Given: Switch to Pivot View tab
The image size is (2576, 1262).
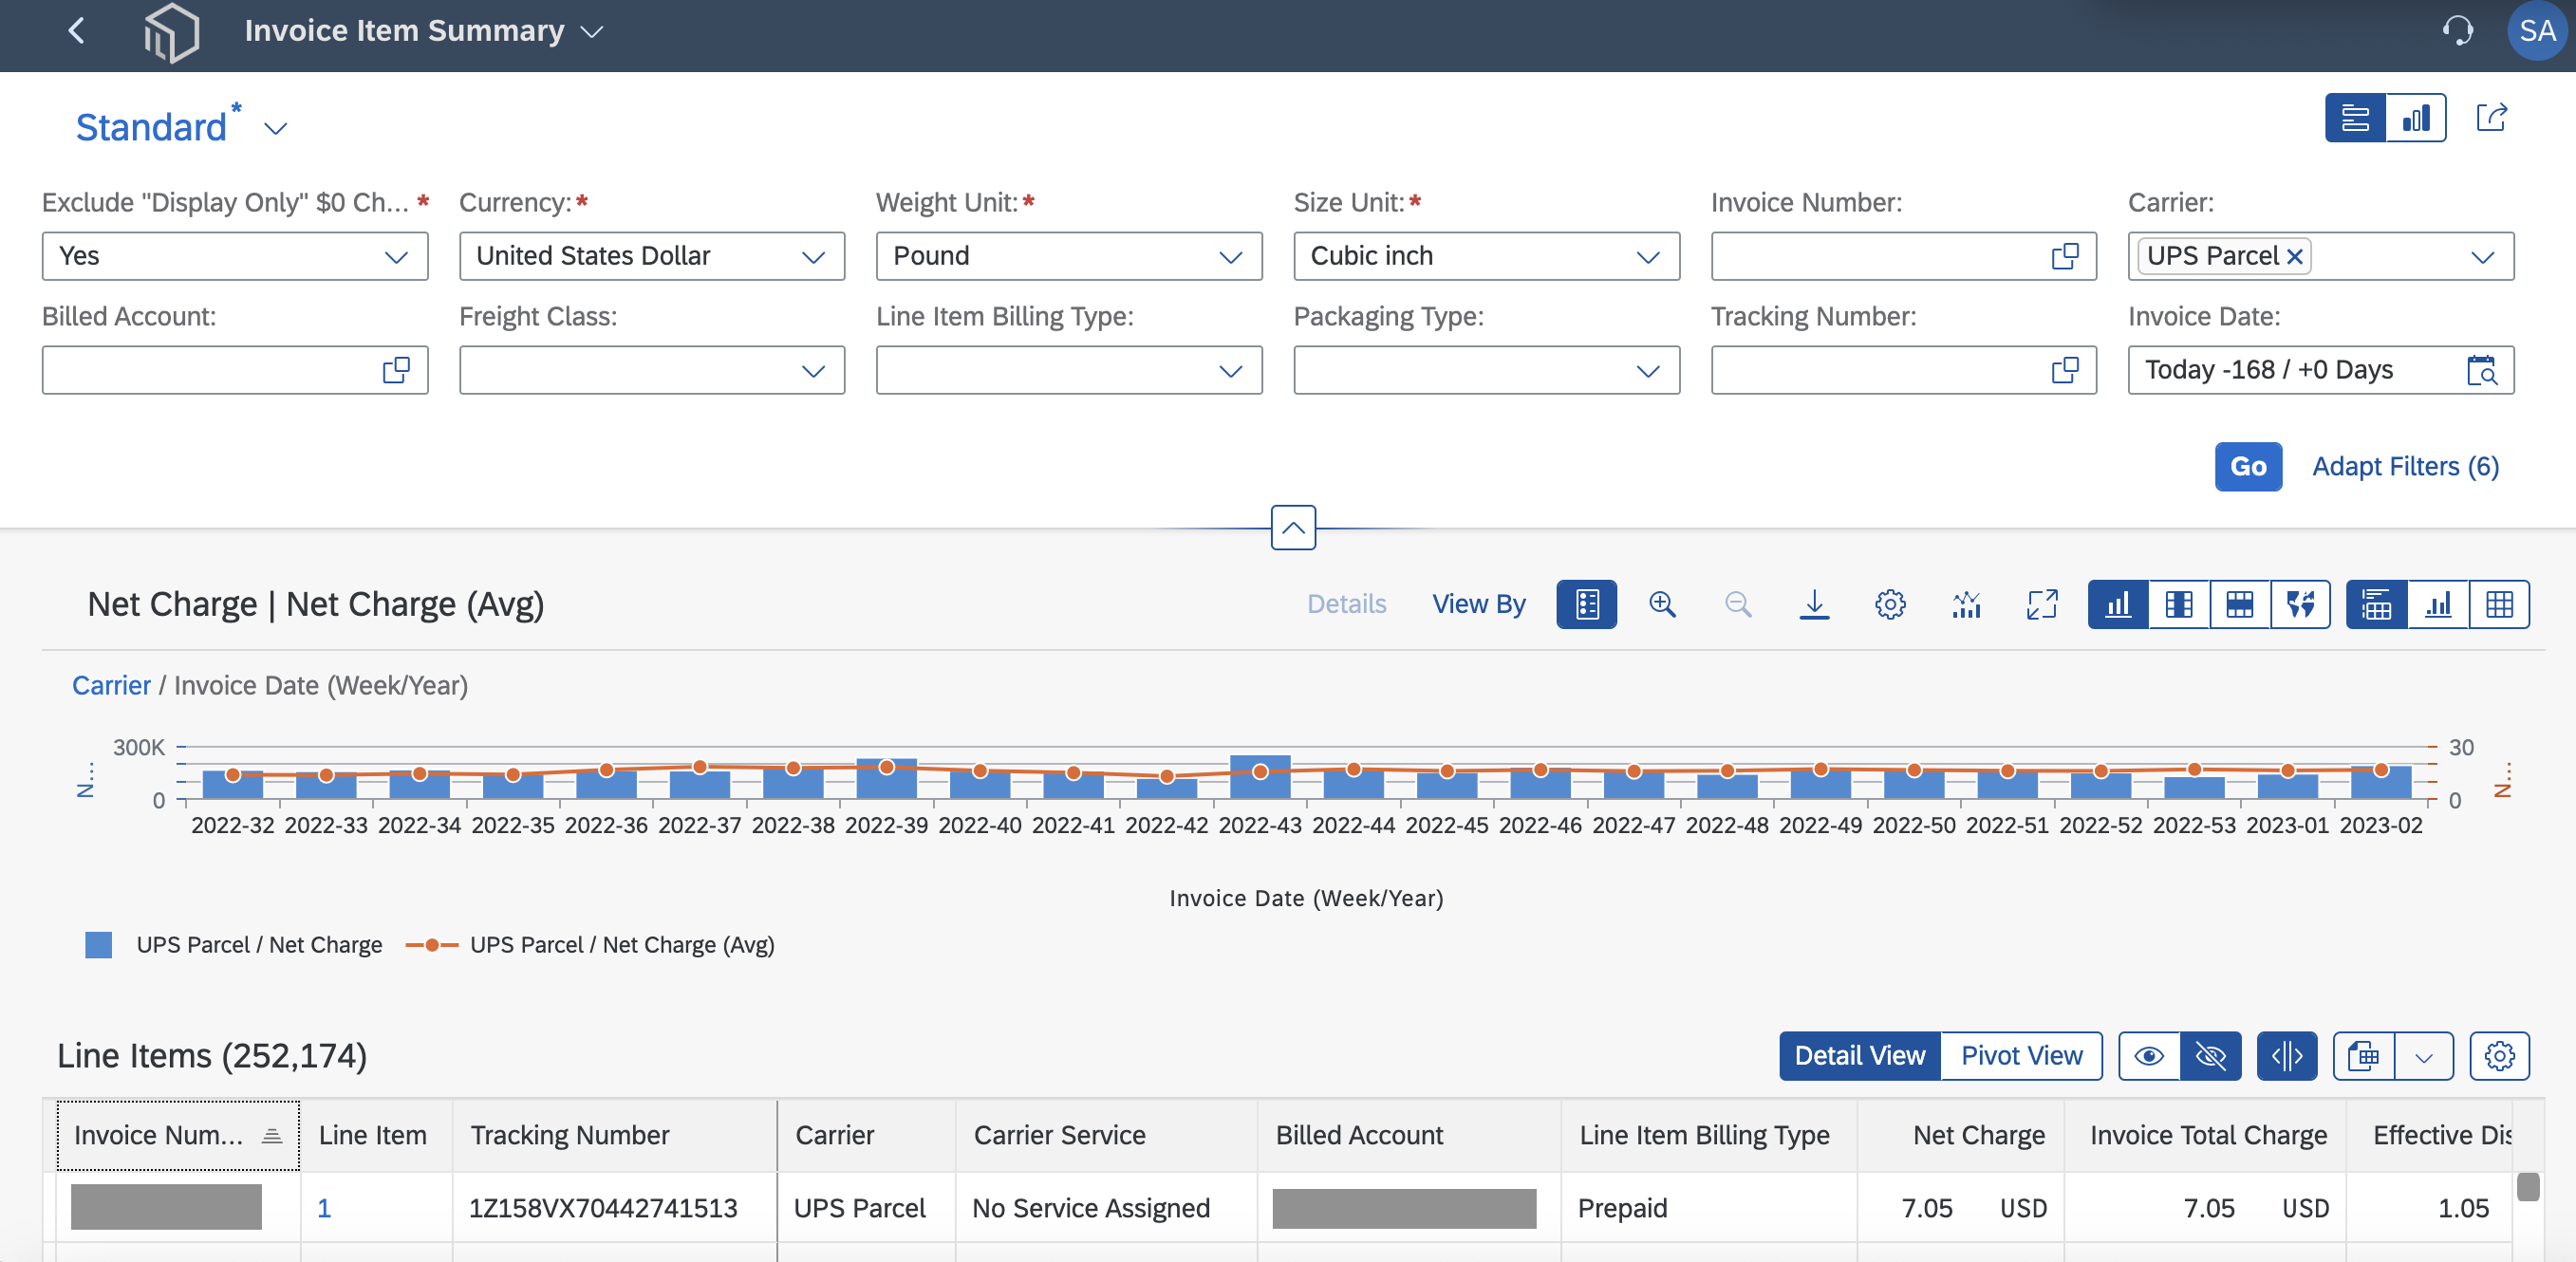Looking at the screenshot, I should pos(2021,1056).
